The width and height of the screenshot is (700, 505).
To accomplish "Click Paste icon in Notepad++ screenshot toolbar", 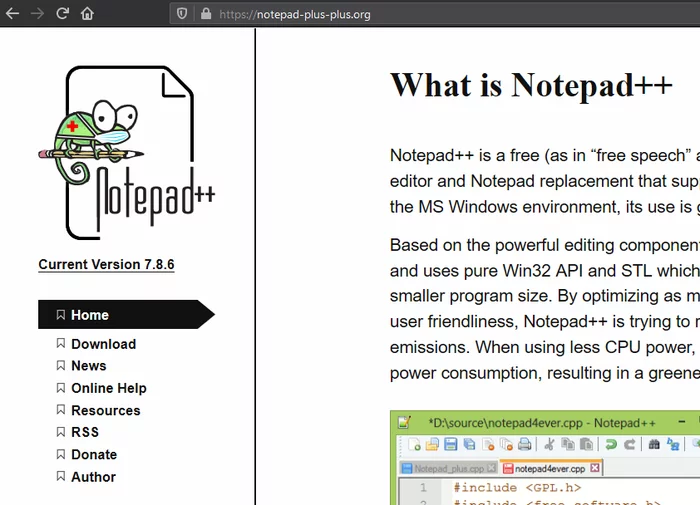I will point(586,444).
